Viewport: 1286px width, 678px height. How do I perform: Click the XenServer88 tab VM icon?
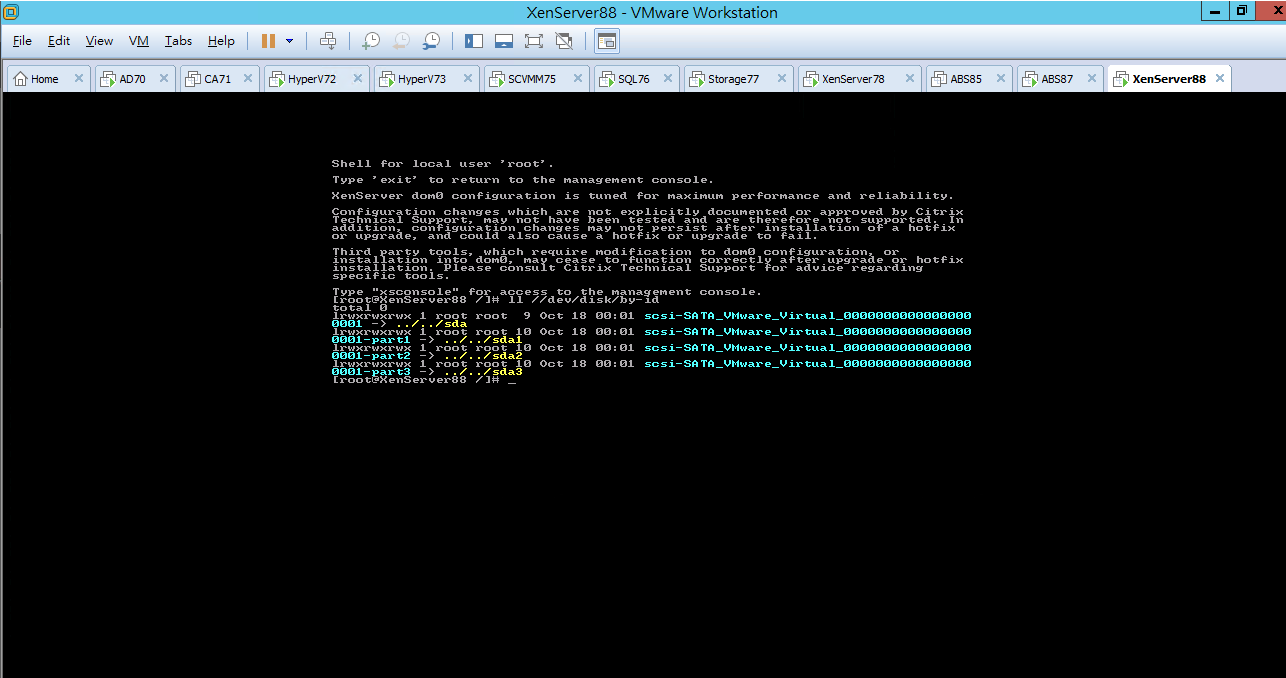1121,79
